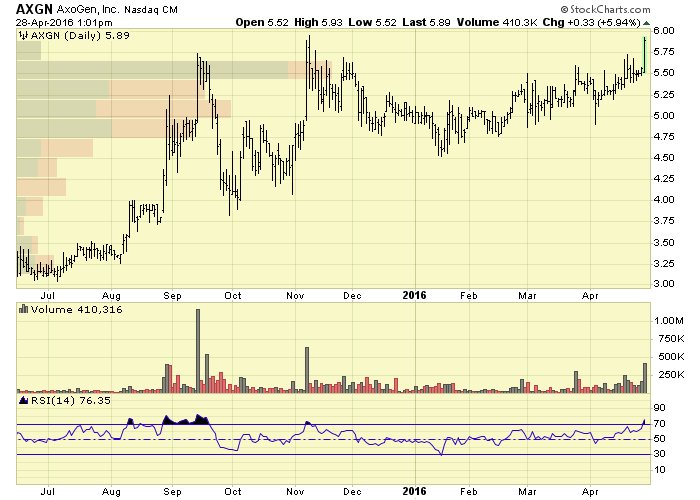The width and height of the screenshot is (700, 500).
Task: Click the Dec label under the RSI panel
Action: (352, 492)
